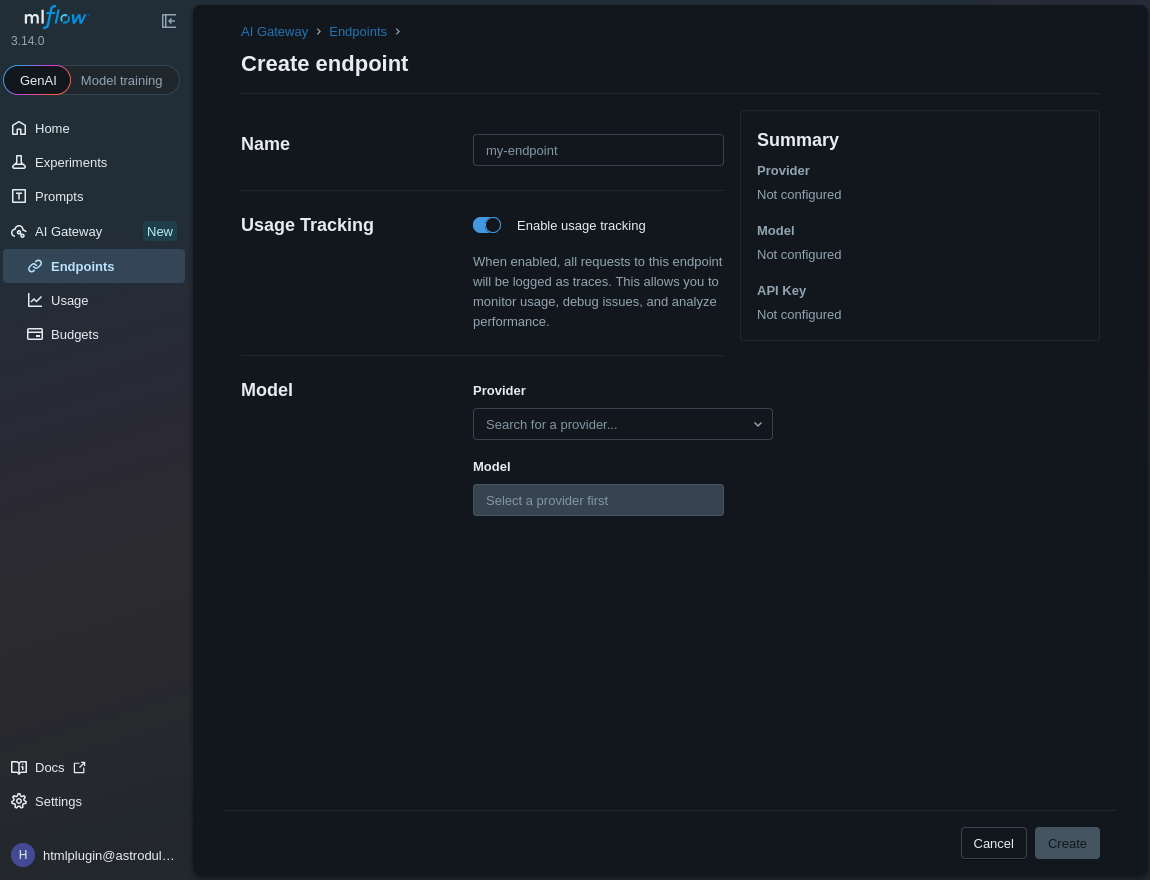
Task: Open the AI Gateway section
Action: coord(94,231)
